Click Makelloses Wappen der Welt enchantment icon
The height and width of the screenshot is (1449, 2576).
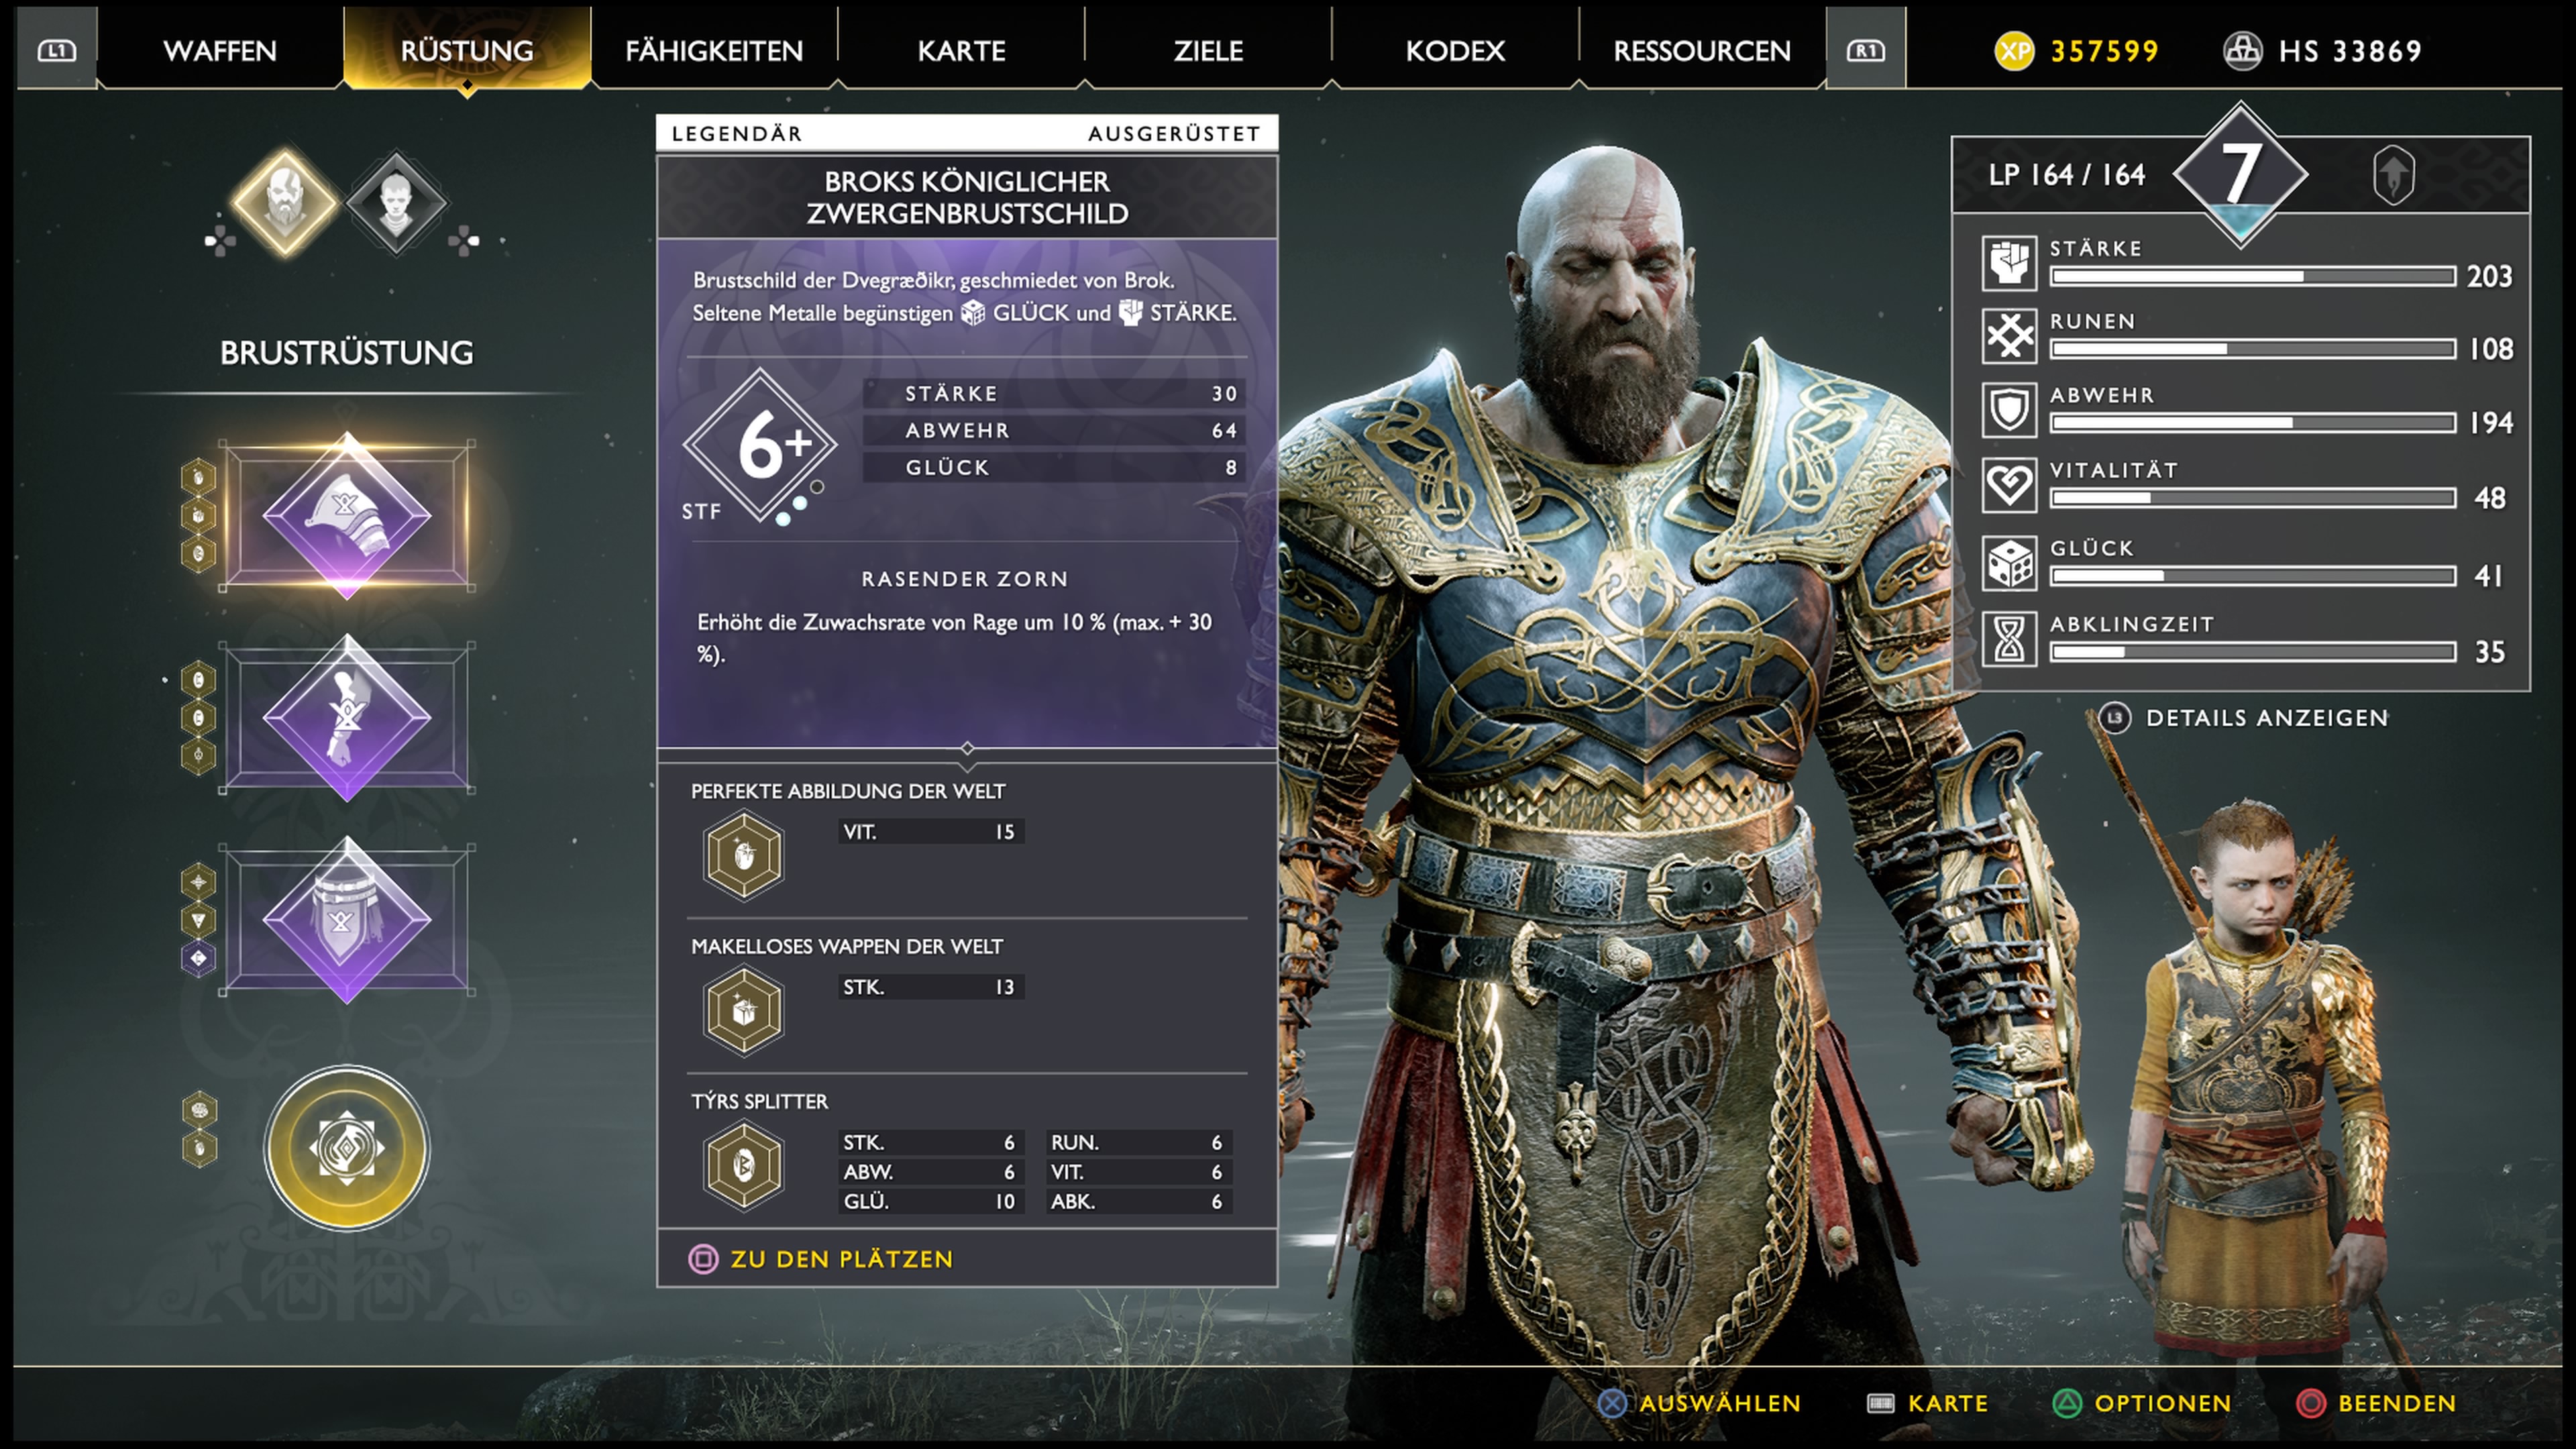(x=744, y=1010)
